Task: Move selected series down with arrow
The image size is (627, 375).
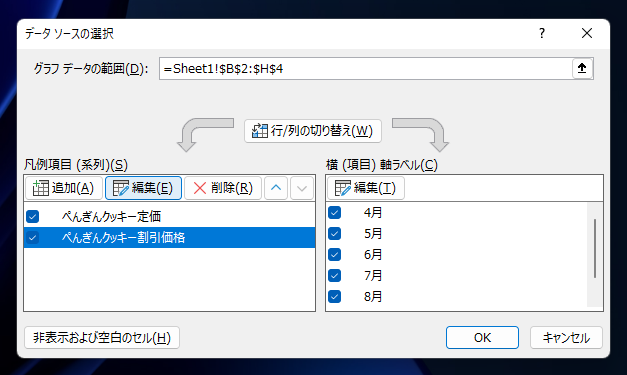Action: coord(302,188)
